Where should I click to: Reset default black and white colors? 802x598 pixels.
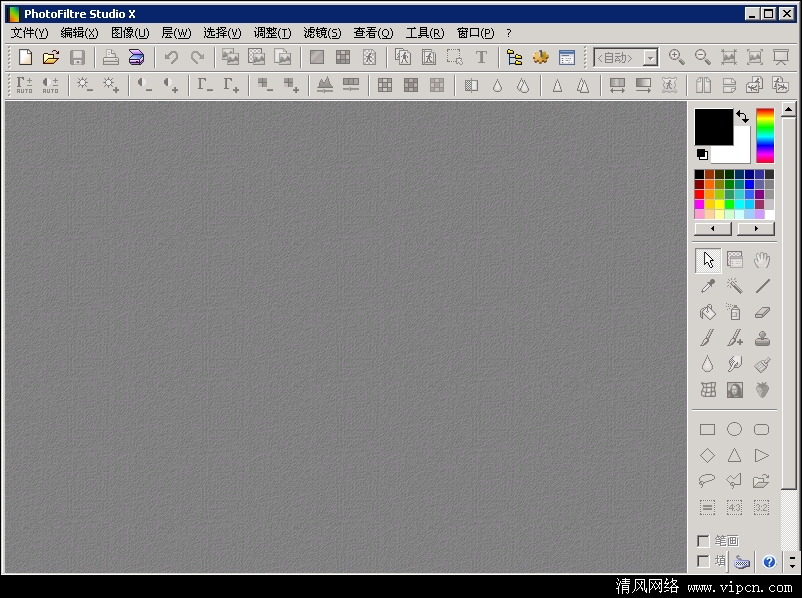pyautogui.click(x=702, y=154)
